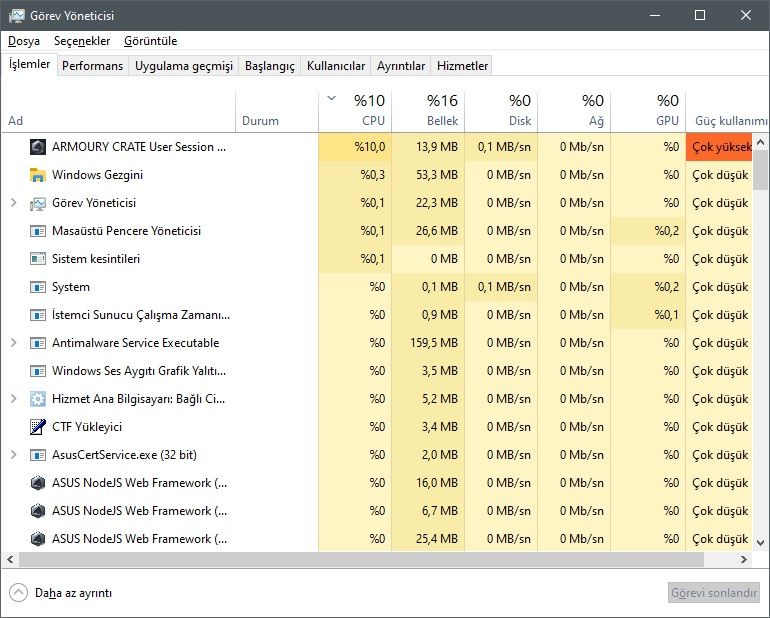The width and height of the screenshot is (770, 618).
Task: Switch to the Performans tab
Action: click(x=92, y=66)
